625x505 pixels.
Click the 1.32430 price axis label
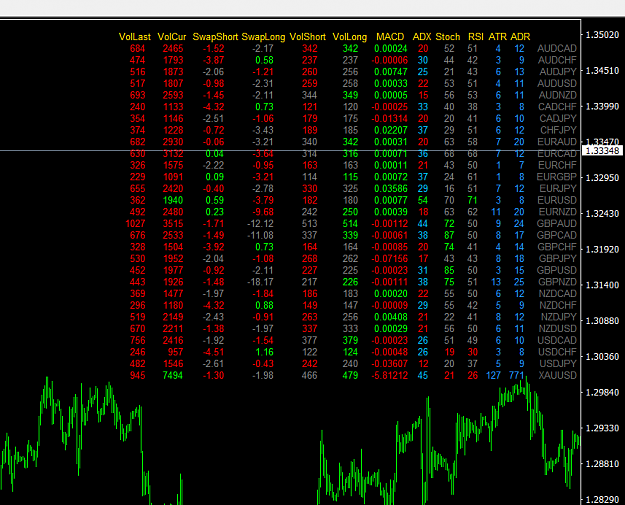tap(602, 214)
